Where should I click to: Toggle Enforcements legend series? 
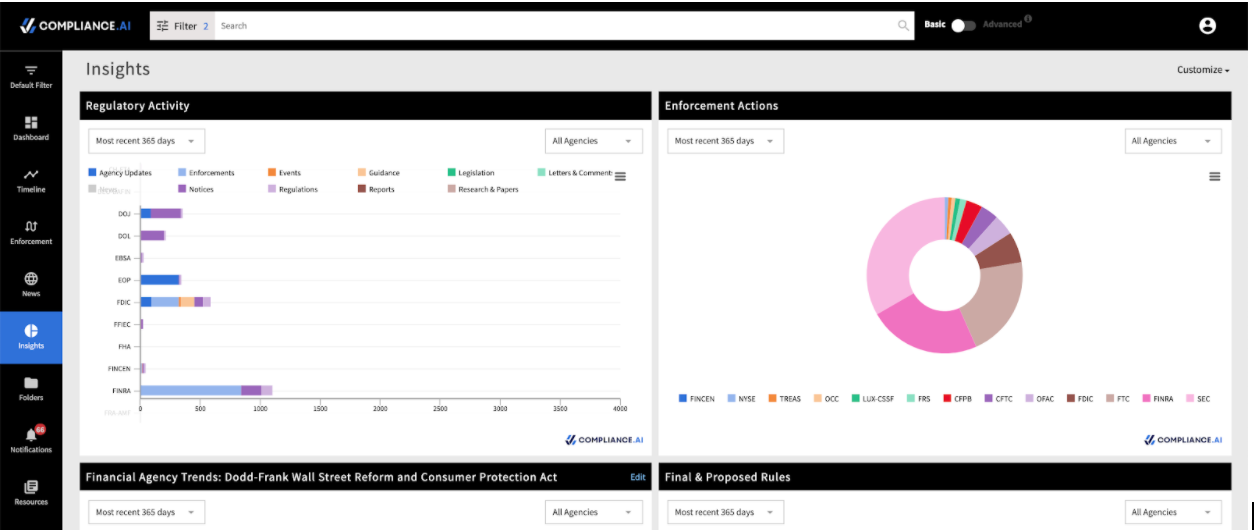206,173
